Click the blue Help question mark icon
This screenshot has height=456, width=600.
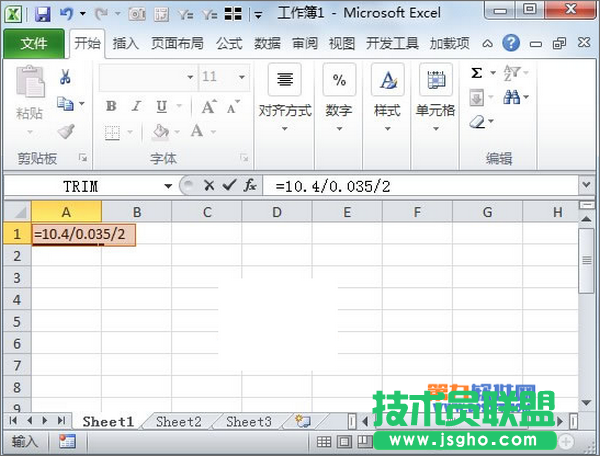tap(511, 43)
